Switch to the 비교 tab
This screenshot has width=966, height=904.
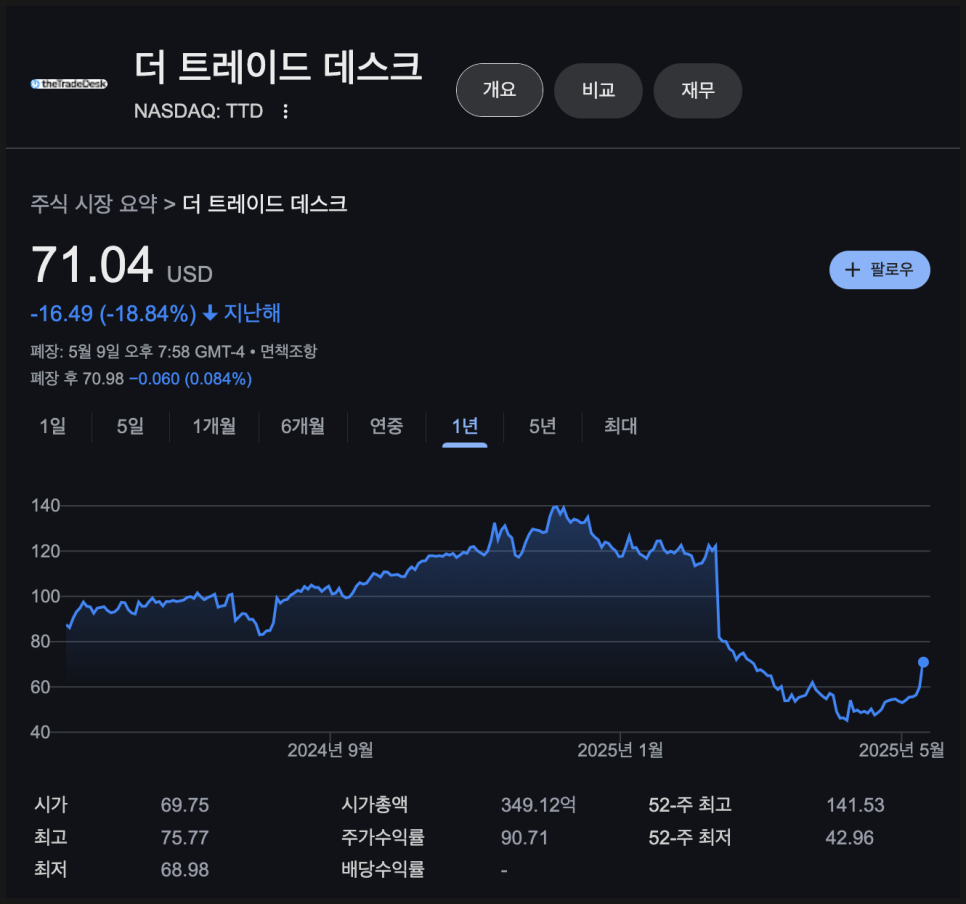tap(598, 90)
